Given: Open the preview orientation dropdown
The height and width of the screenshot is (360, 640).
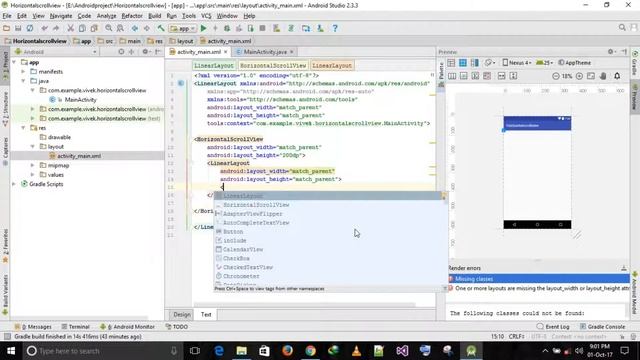Looking at the screenshot, I should click(x=489, y=63).
